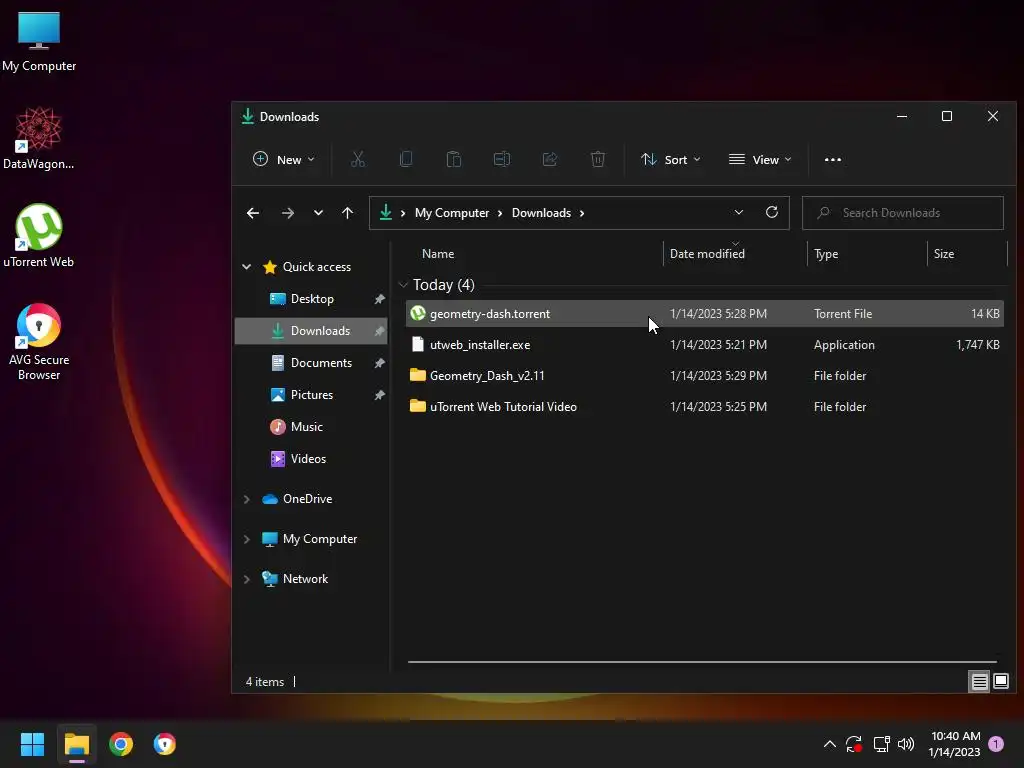Open uTorrent Web desktop shortcut
The image size is (1024, 768).
click(39, 236)
